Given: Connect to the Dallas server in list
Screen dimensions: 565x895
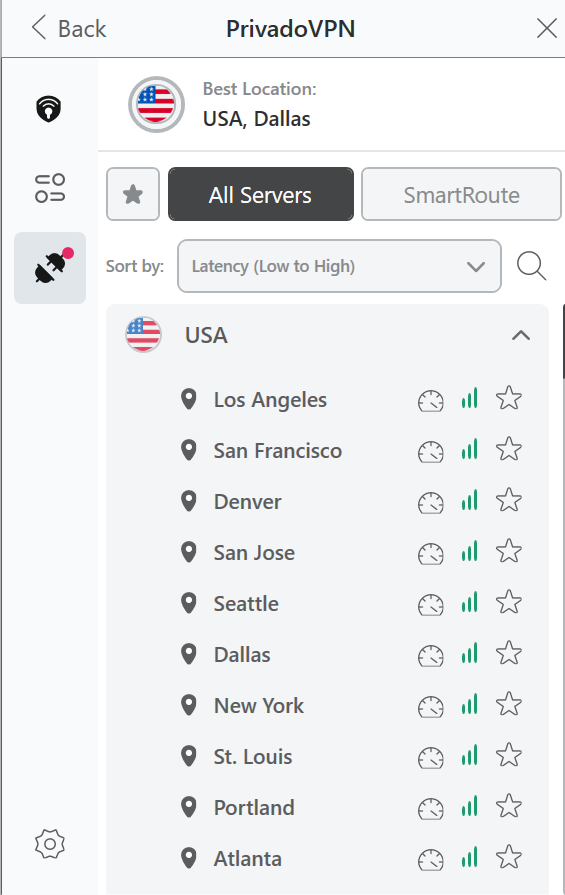Looking at the screenshot, I should 242,655.
